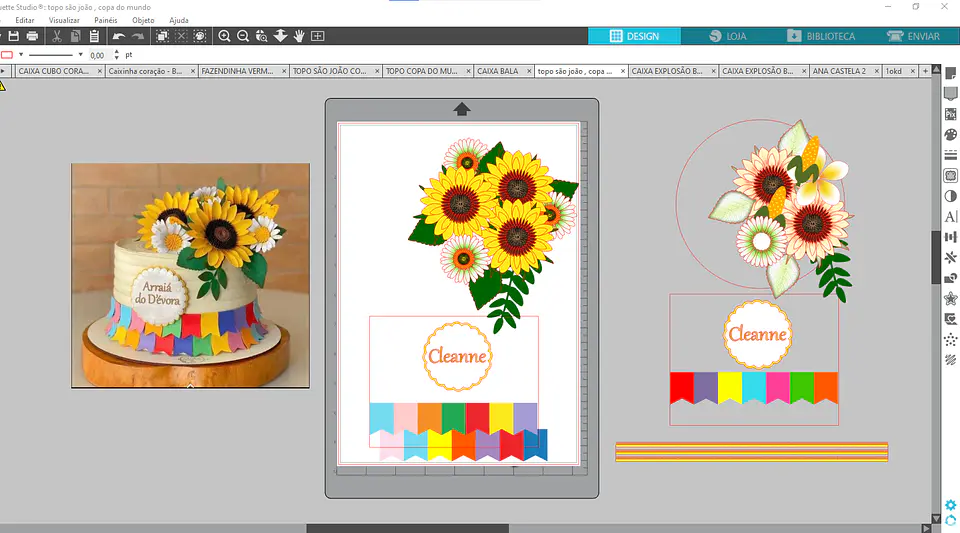Open the Sticker/heart panel icon

coord(950,319)
